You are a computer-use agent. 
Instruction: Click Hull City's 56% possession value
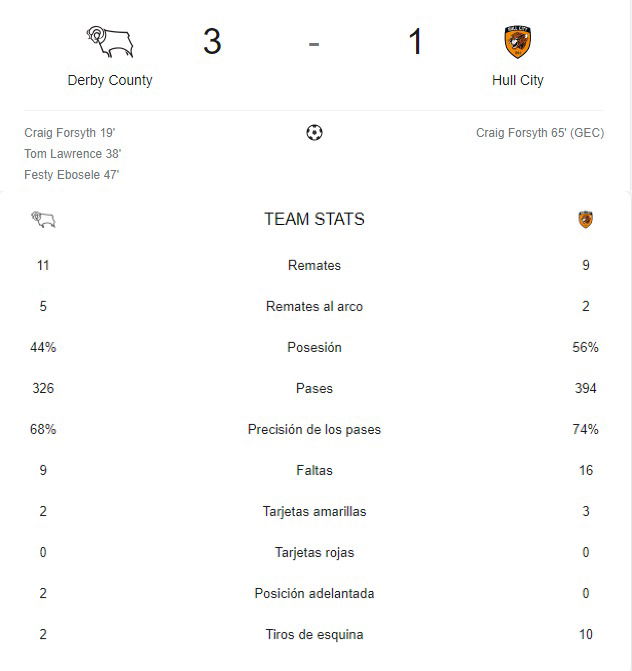pos(585,347)
